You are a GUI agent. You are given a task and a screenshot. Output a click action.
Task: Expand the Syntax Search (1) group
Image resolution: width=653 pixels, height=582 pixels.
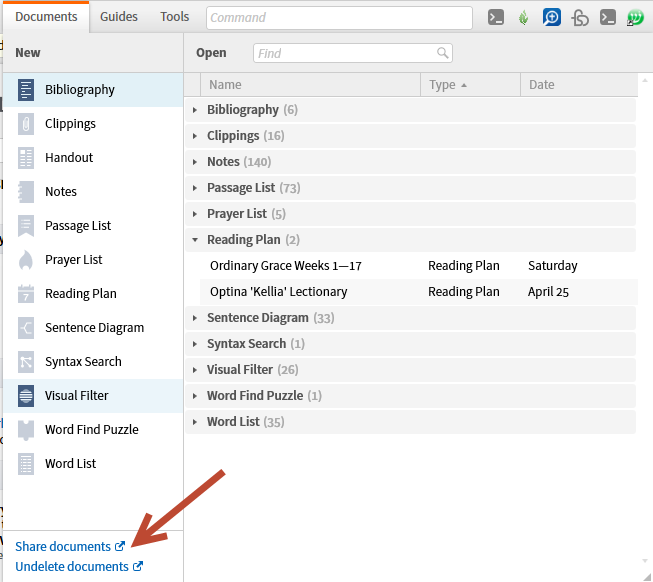194,344
